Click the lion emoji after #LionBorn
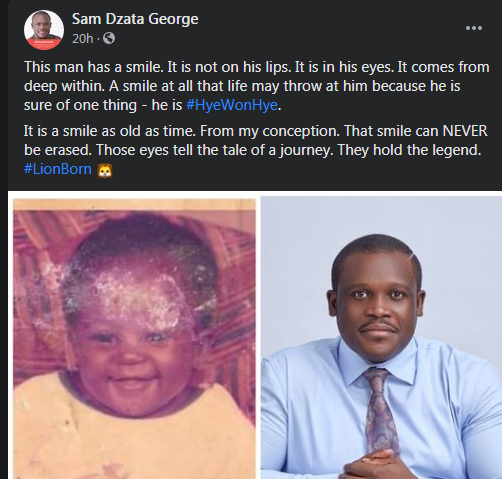The image size is (502, 479). click(x=105, y=170)
